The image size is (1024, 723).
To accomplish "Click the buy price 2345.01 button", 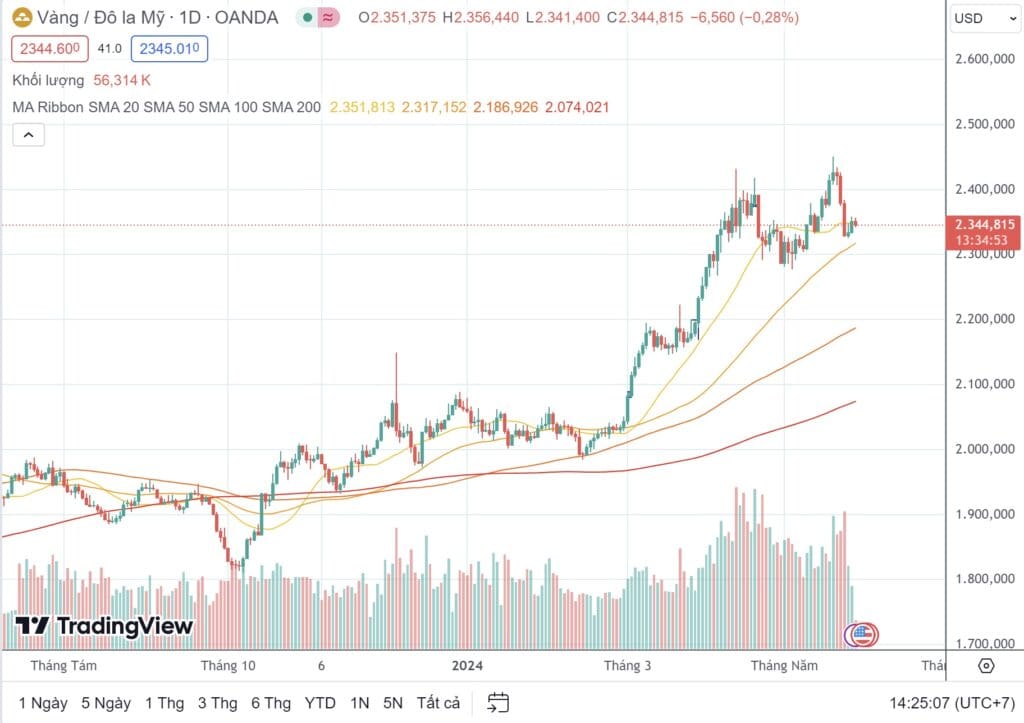I will (169, 49).
